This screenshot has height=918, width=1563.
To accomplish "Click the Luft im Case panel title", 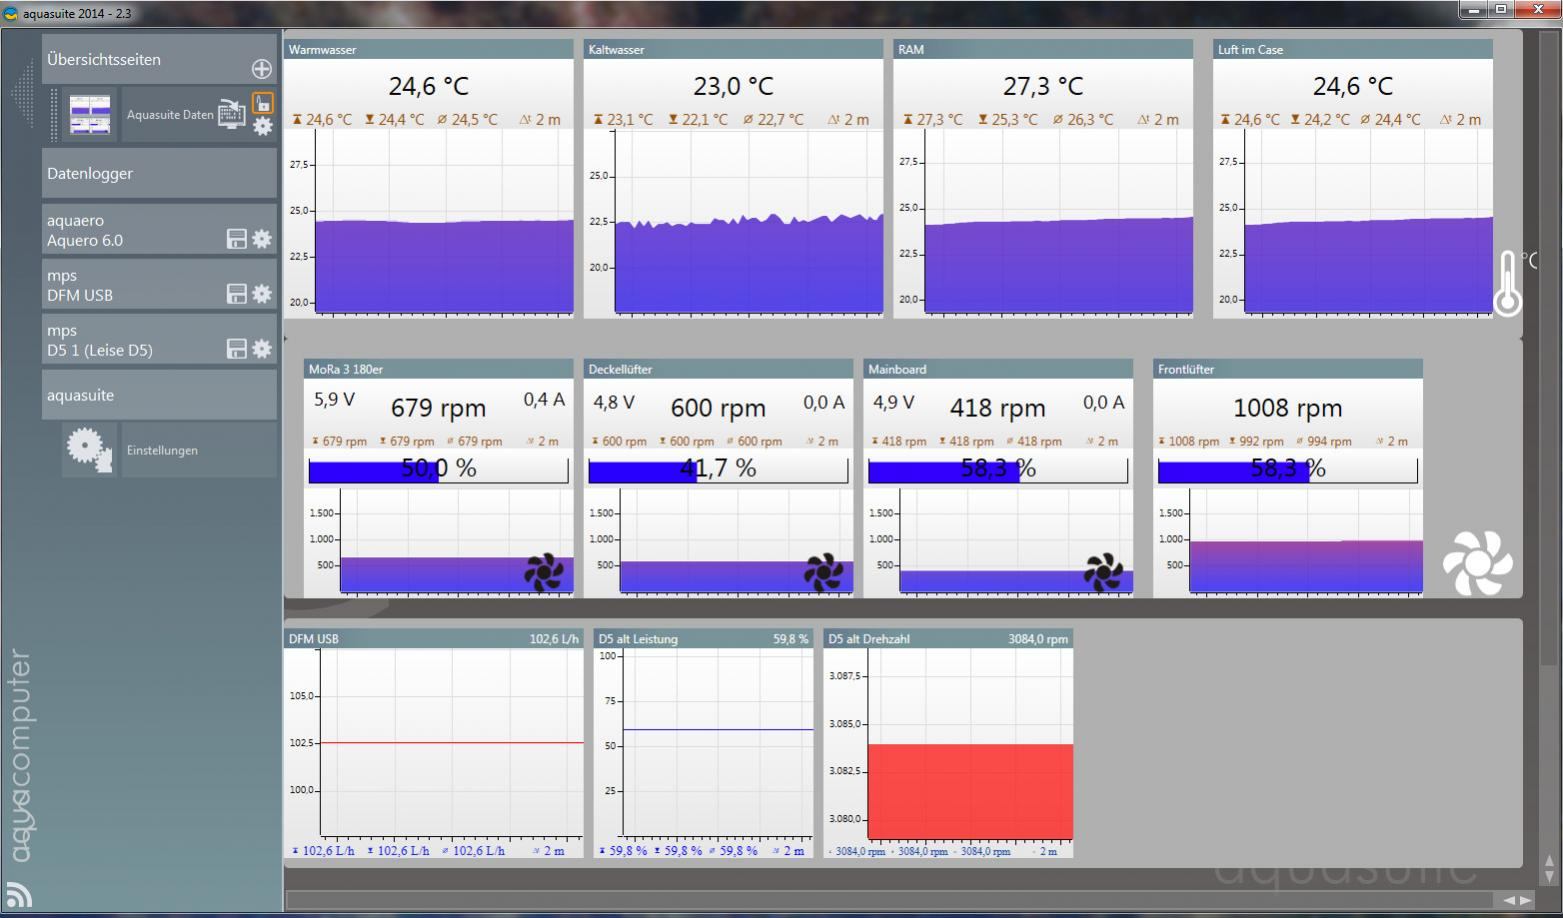I will [x=1250, y=49].
